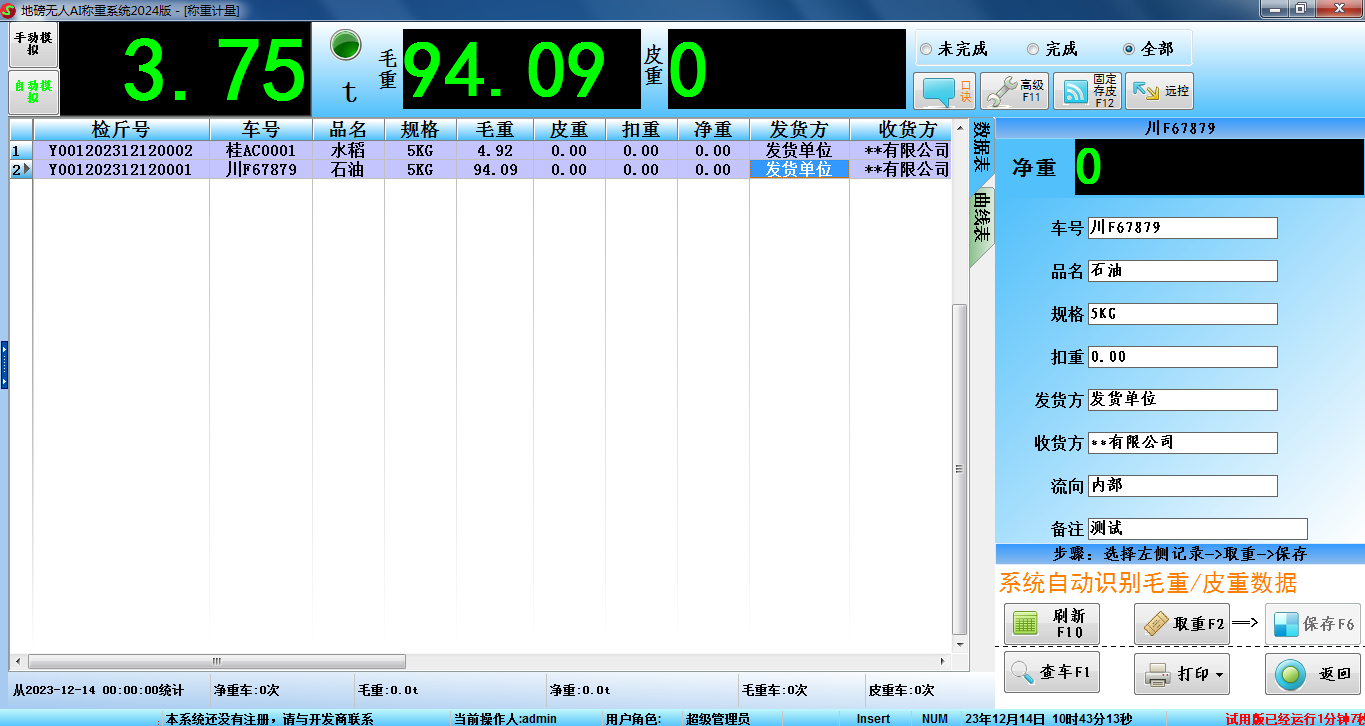Click the 刷新 F10 refresh button

1051,624
